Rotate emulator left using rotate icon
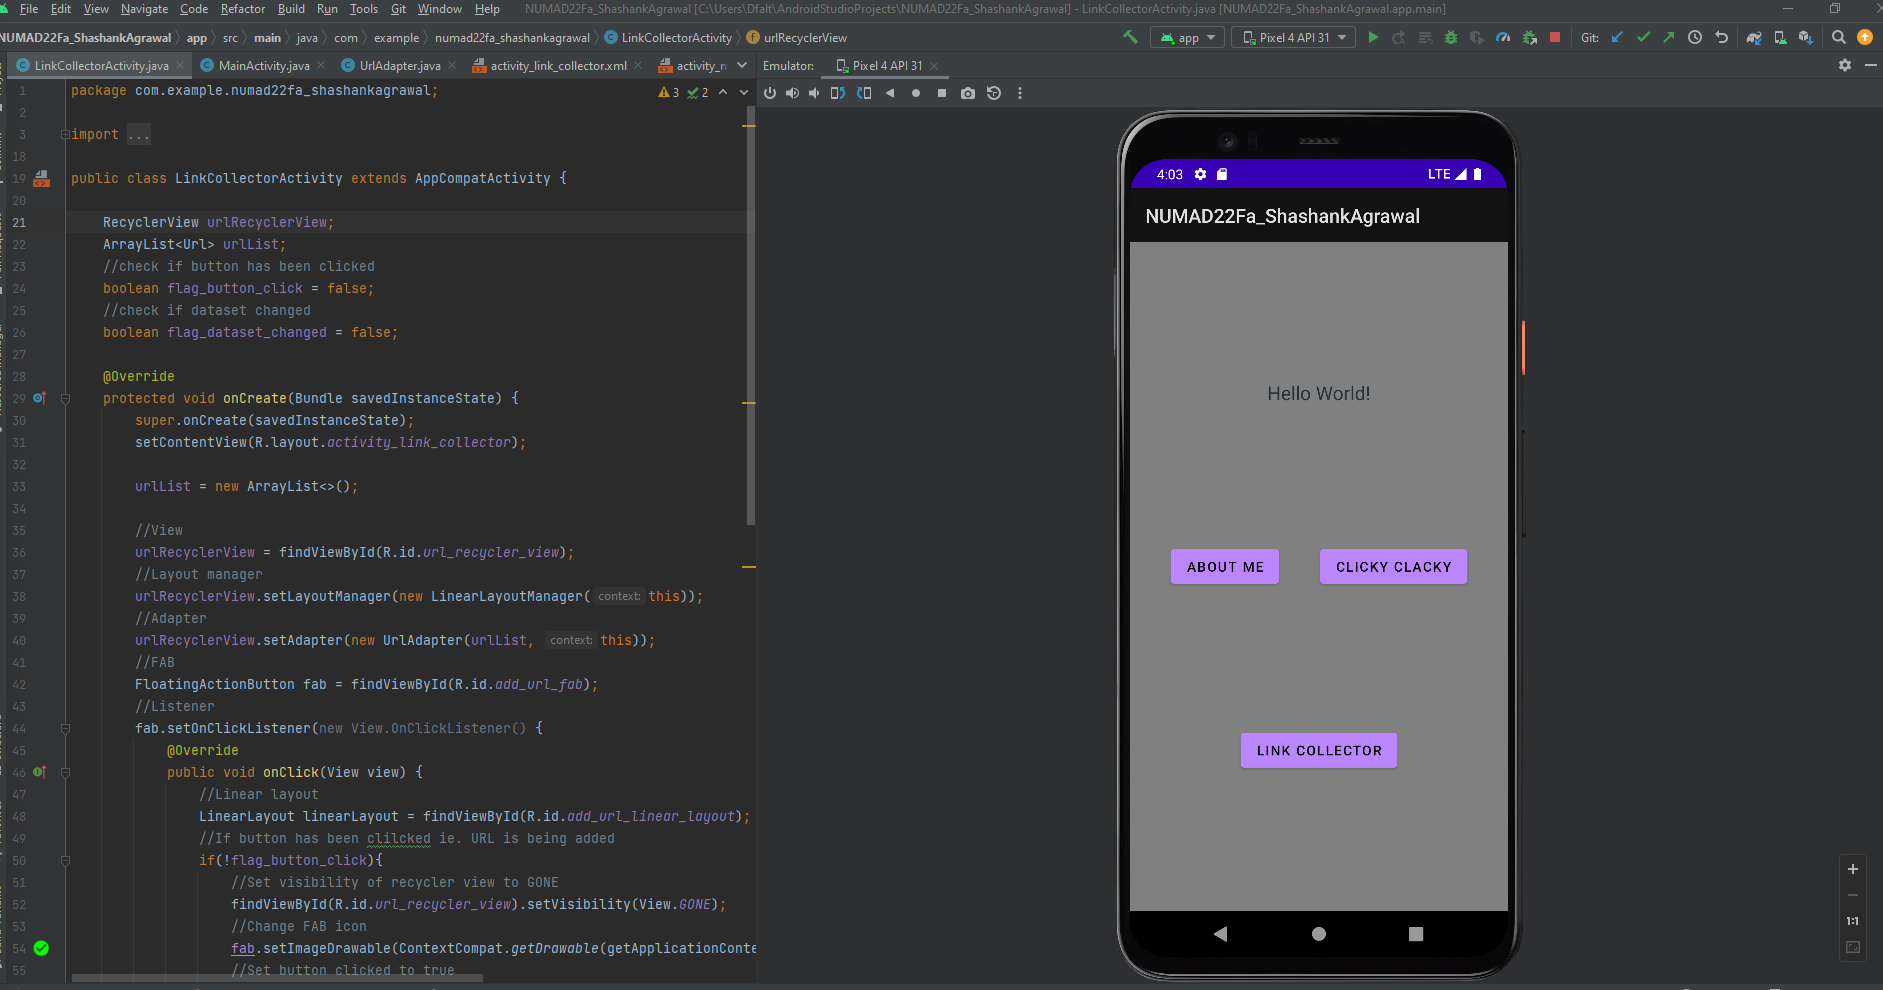Screen dimensions: 1883x990 838,93
